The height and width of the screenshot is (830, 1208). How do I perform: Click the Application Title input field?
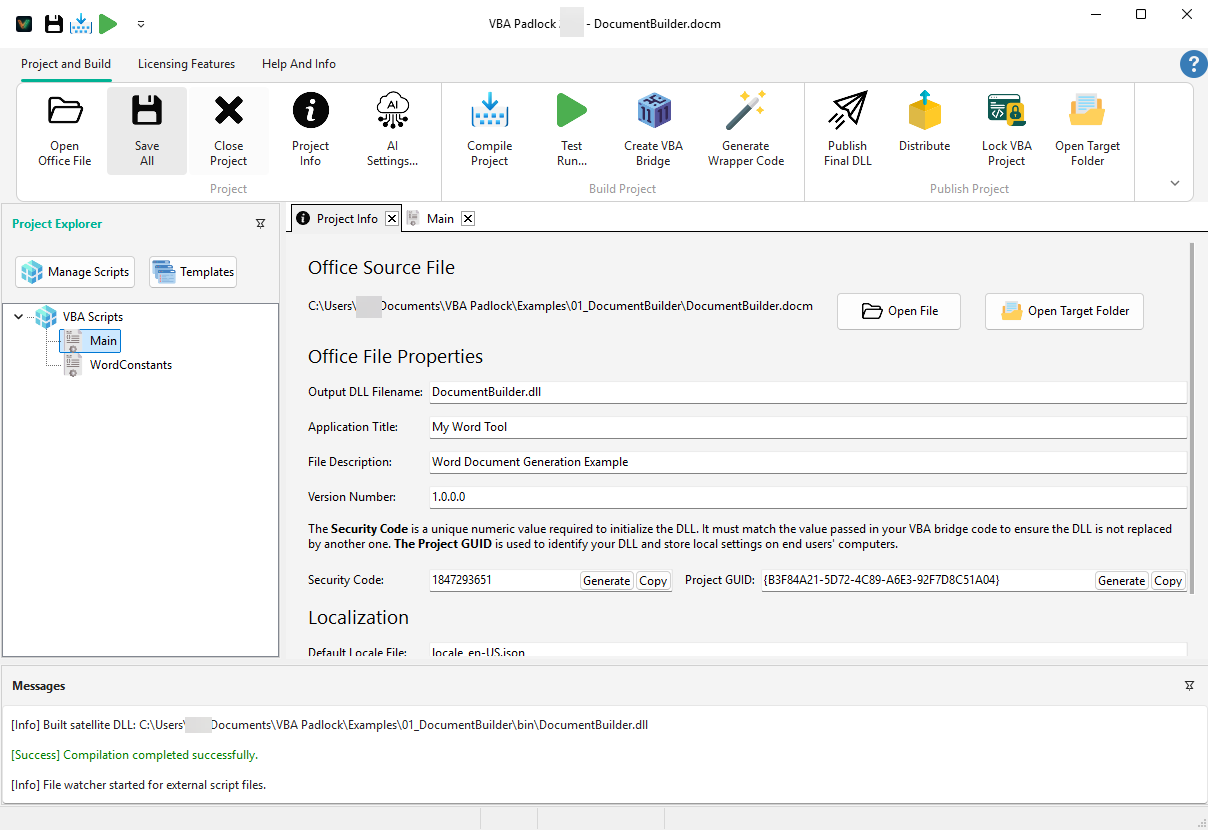(x=700, y=426)
